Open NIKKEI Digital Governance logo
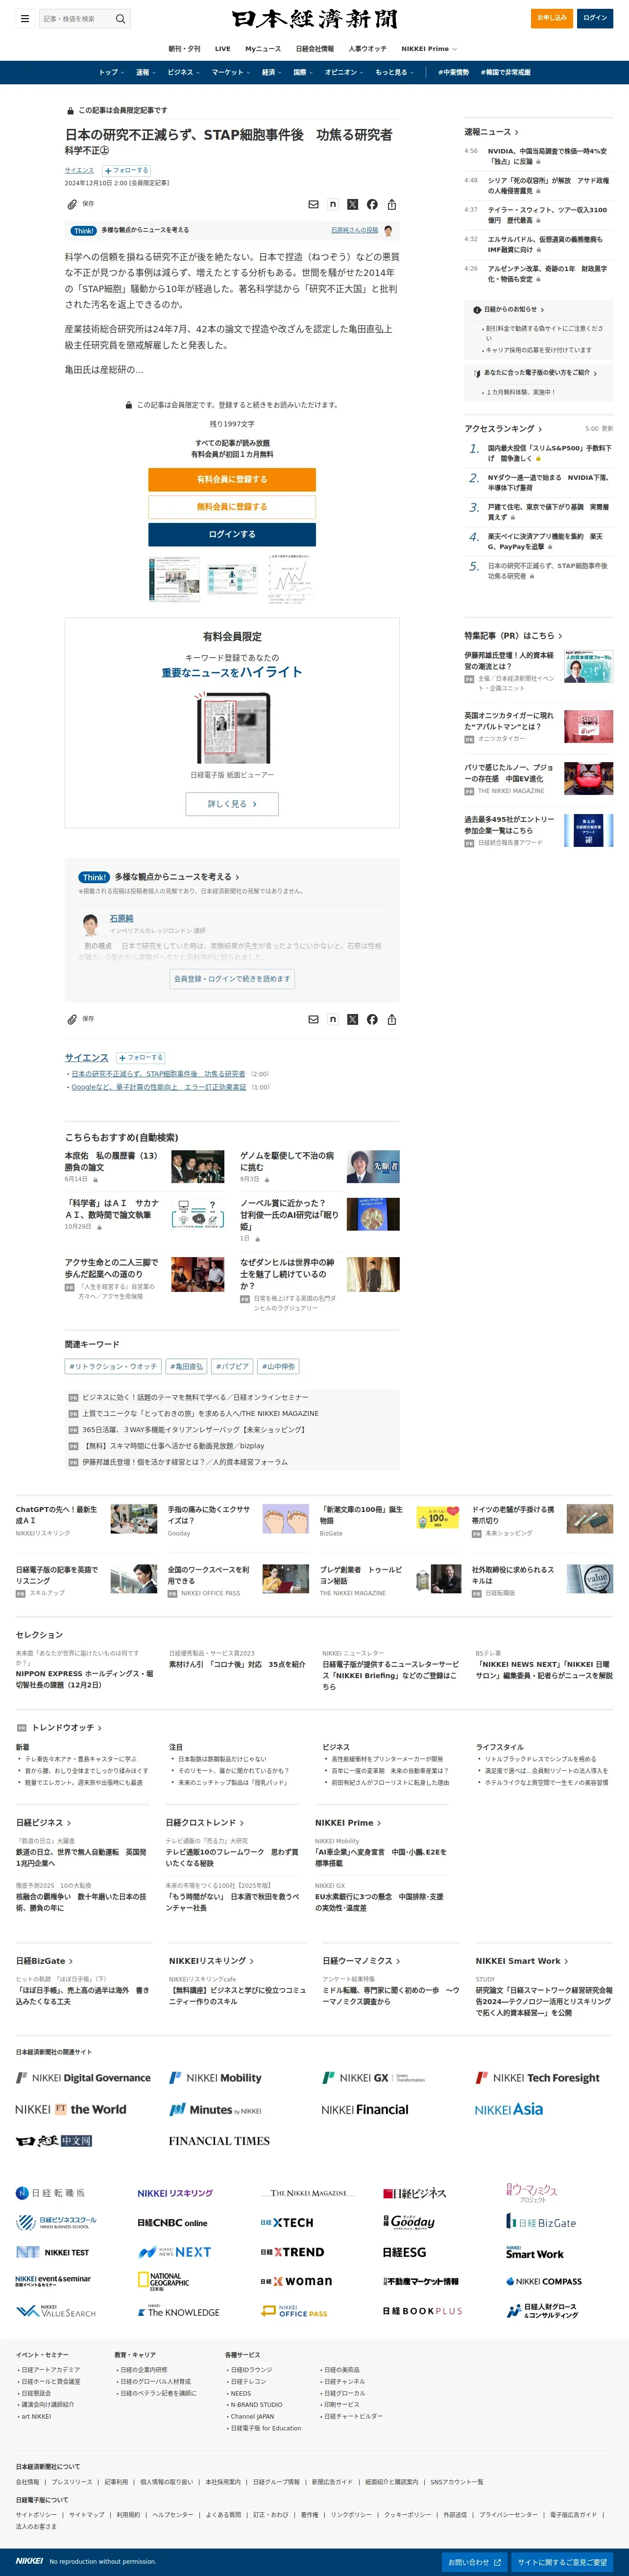The width and height of the screenshot is (629, 2576). pyautogui.click(x=83, y=2077)
